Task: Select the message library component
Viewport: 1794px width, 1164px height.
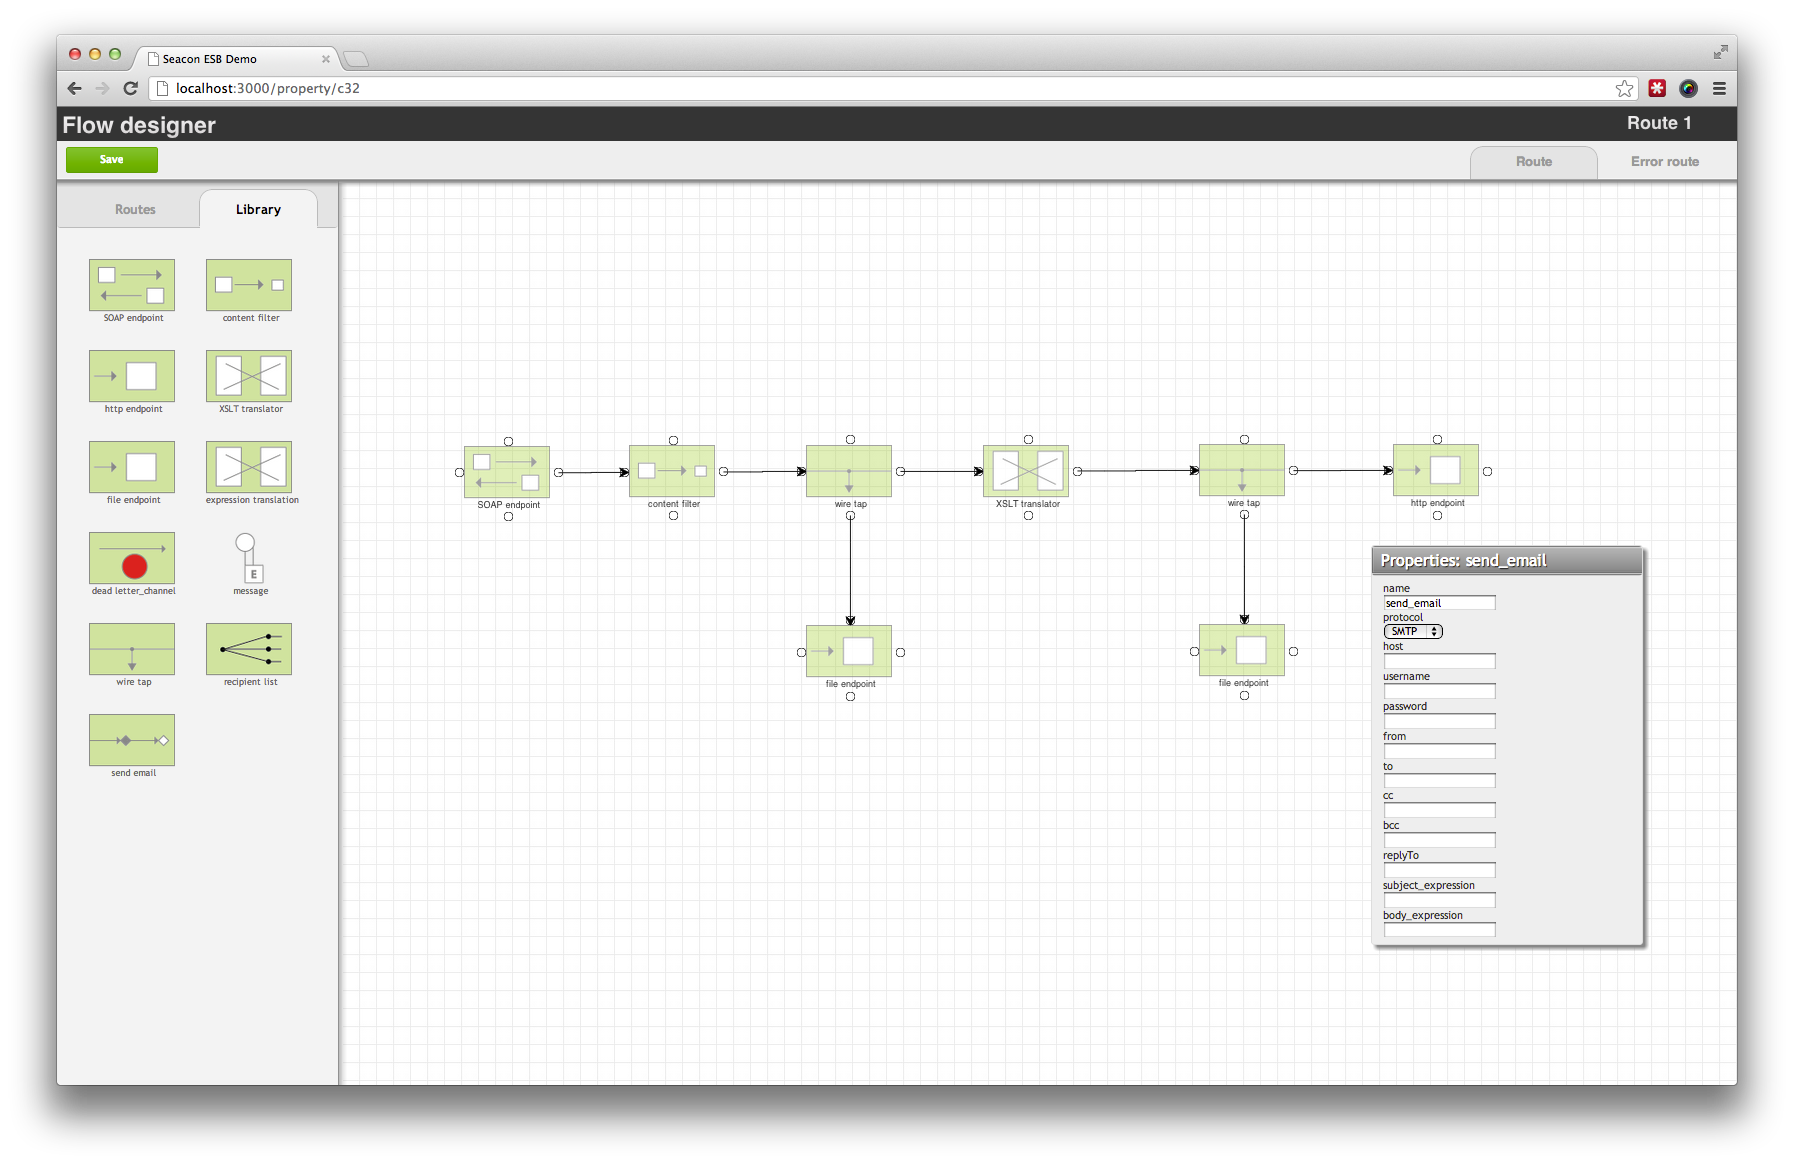Action: click(249, 558)
